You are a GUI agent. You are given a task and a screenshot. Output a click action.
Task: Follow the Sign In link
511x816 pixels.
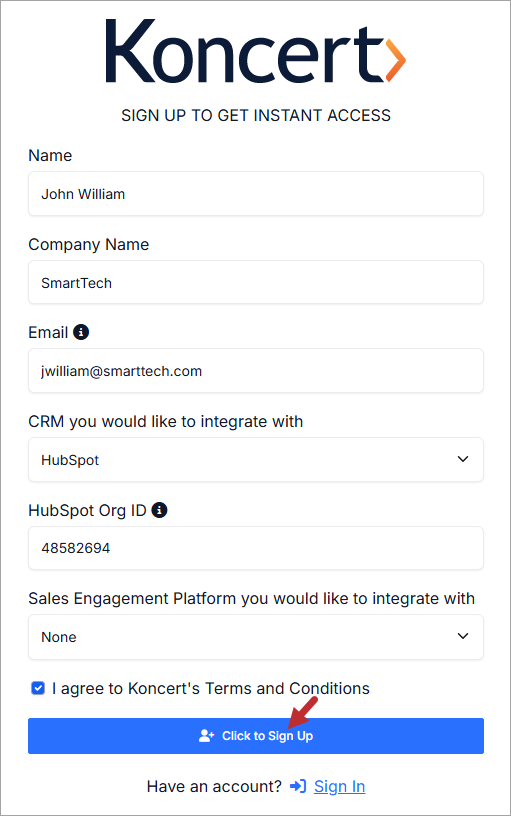[339, 786]
